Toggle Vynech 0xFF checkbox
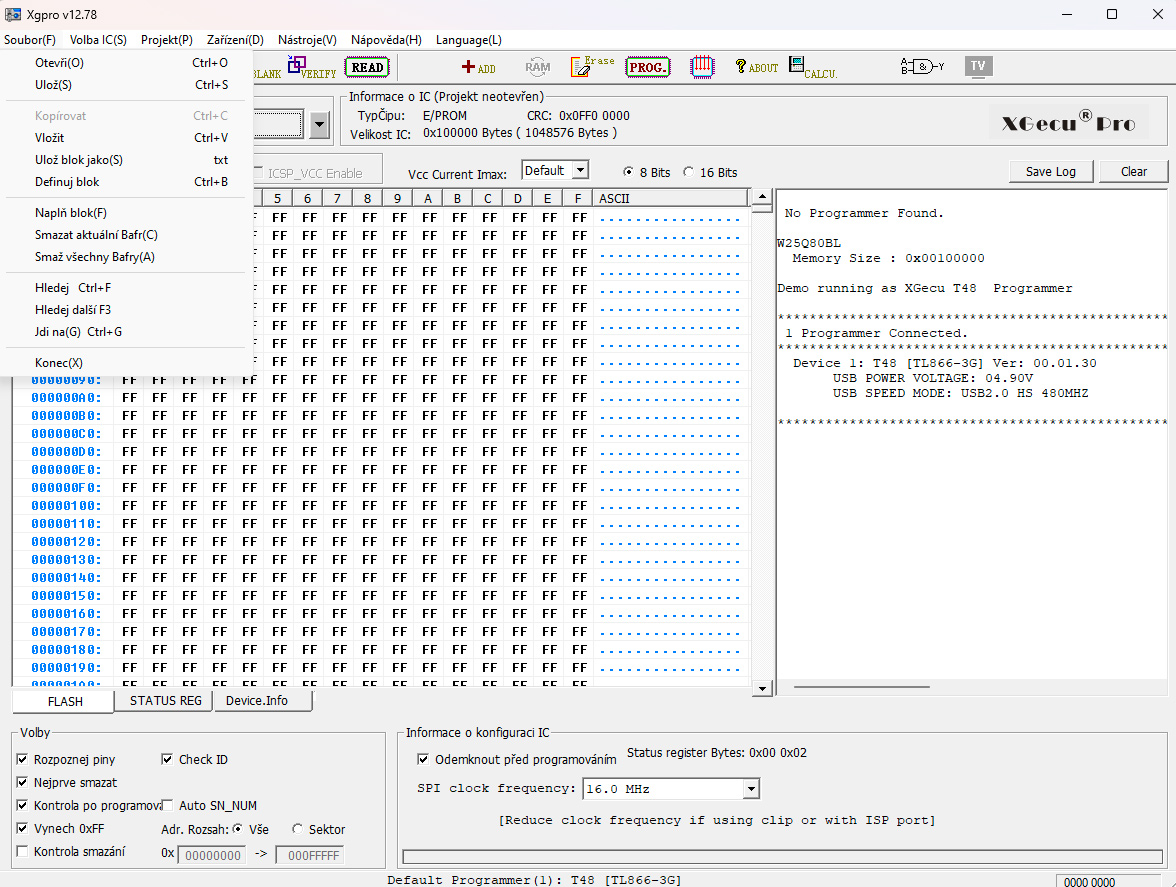Viewport: 1176px width, 887px height. [x=22, y=829]
